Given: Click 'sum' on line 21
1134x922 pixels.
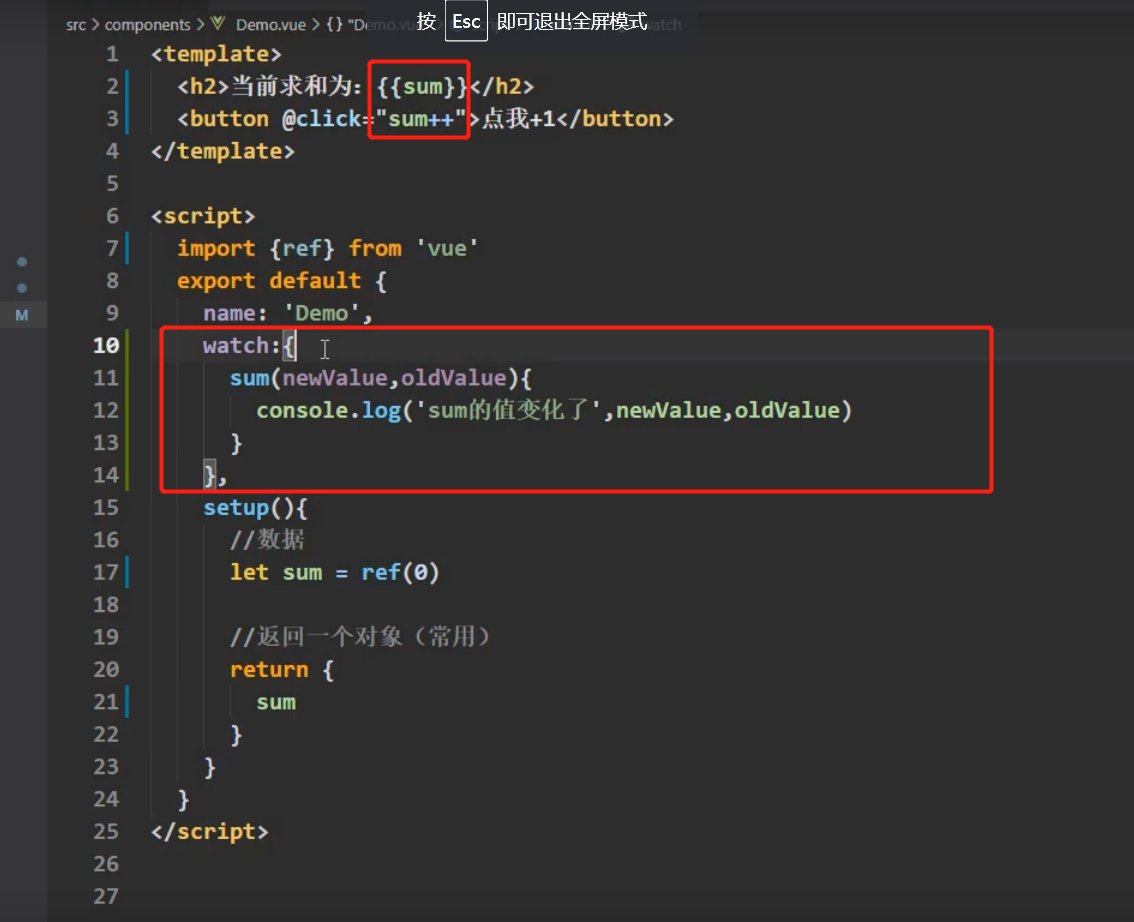Looking at the screenshot, I should [276, 702].
